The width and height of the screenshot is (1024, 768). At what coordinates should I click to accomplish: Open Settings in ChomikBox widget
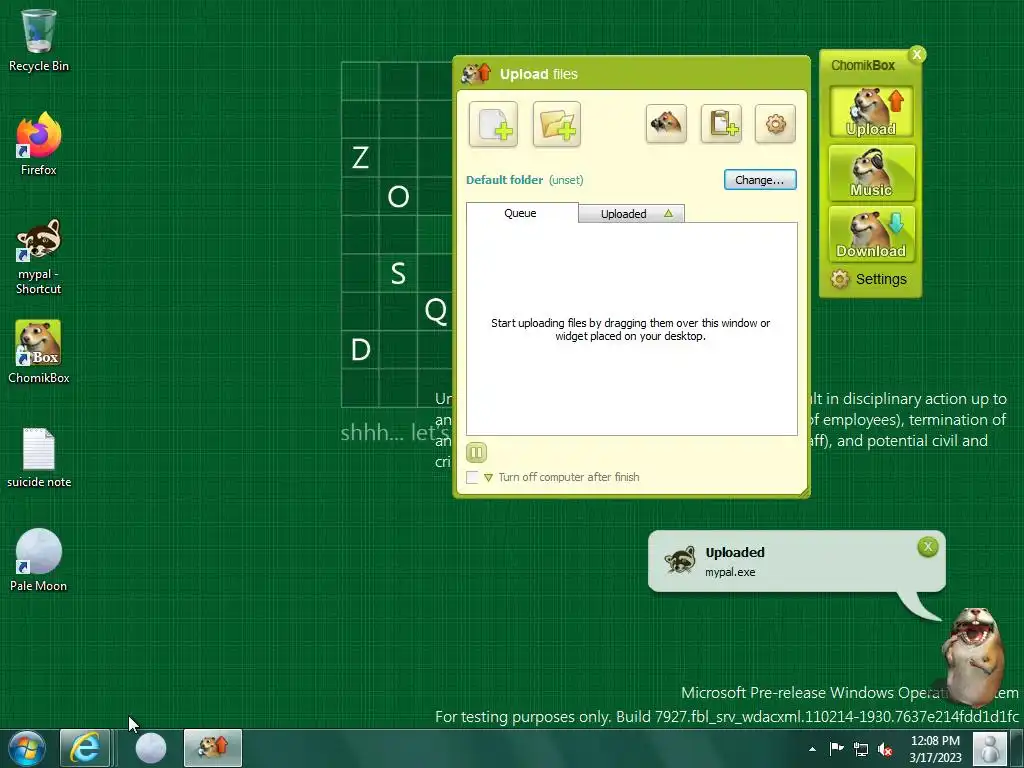pyautogui.click(x=869, y=279)
